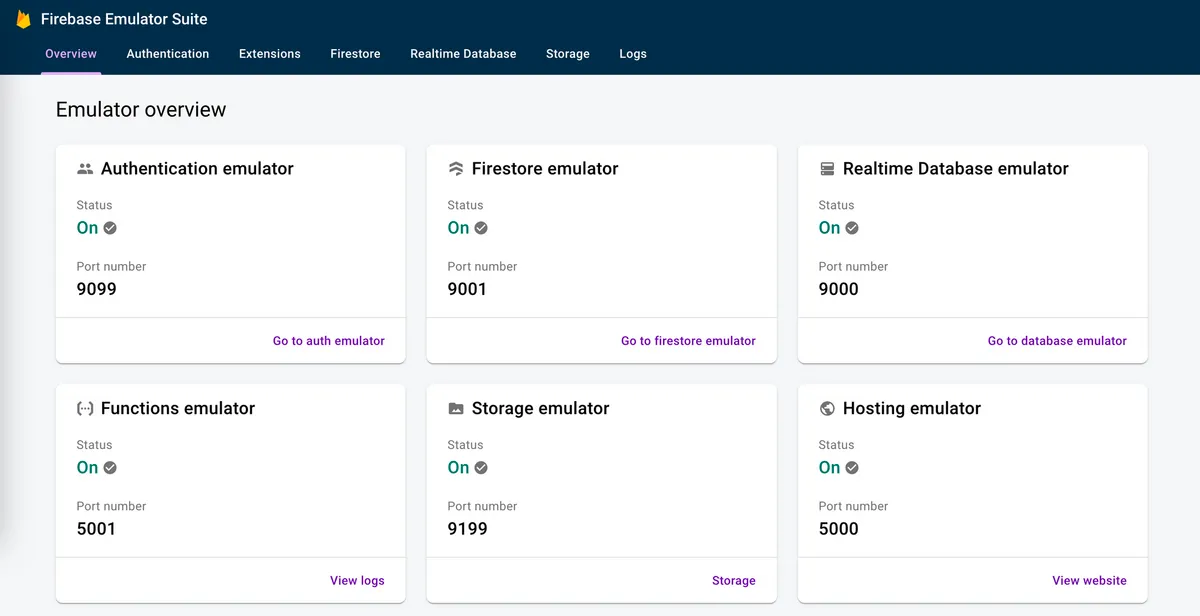
Task: Click the Realtime Database emulator storage icon
Action: click(827, 169)
